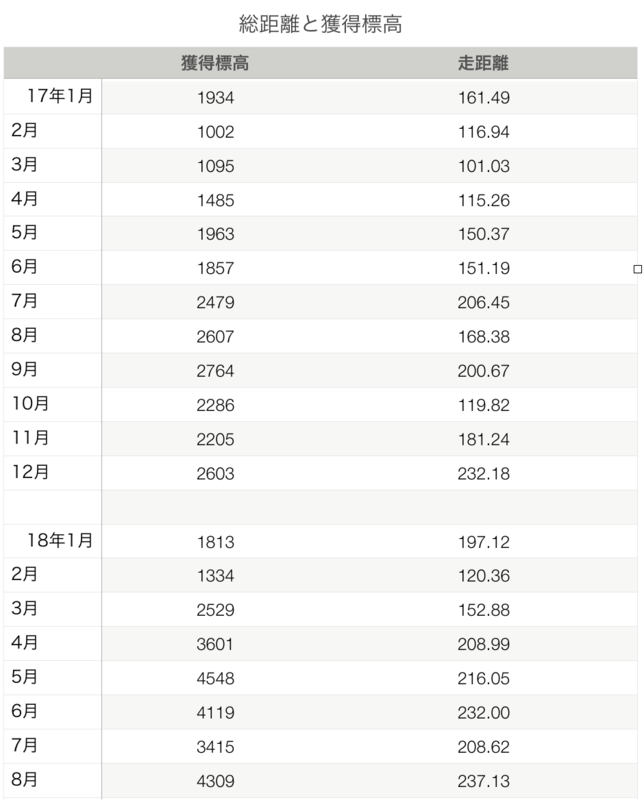Select cell with value 2764
Image resolution: width=644 pixels, height=800 pixels.
click(x=215, y=370)
